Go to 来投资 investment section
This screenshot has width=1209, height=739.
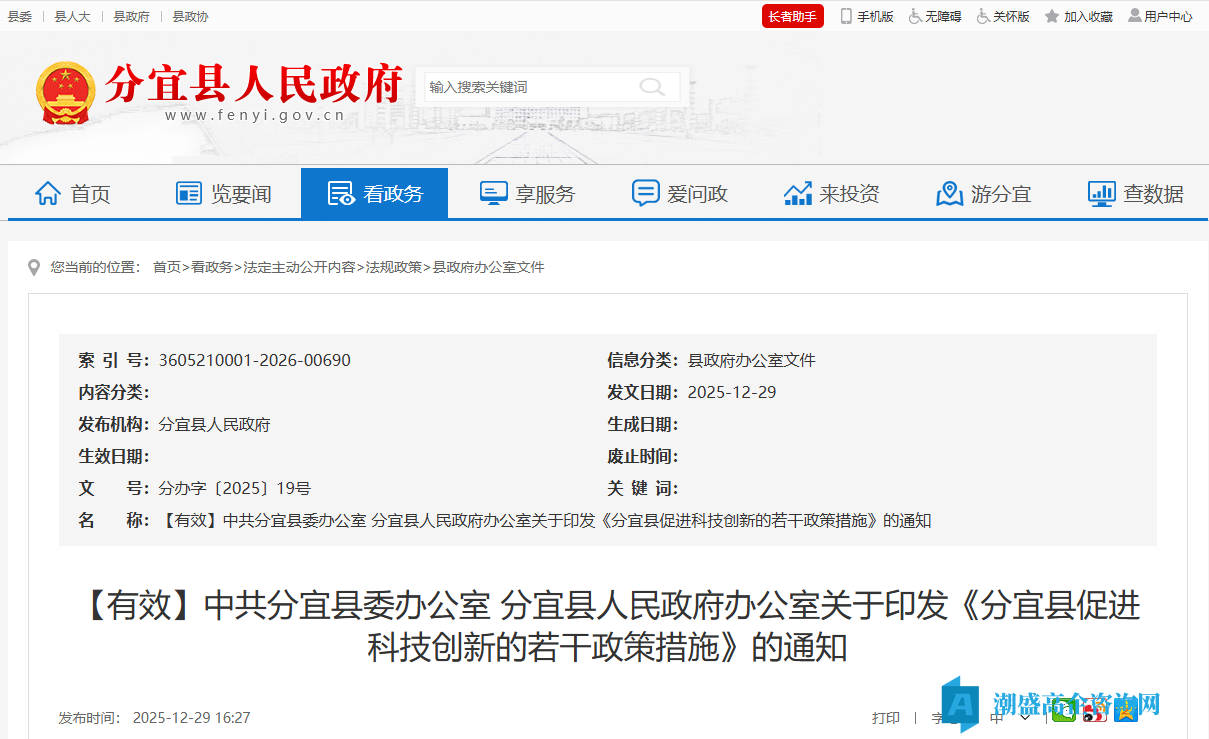tap(832, 193)
